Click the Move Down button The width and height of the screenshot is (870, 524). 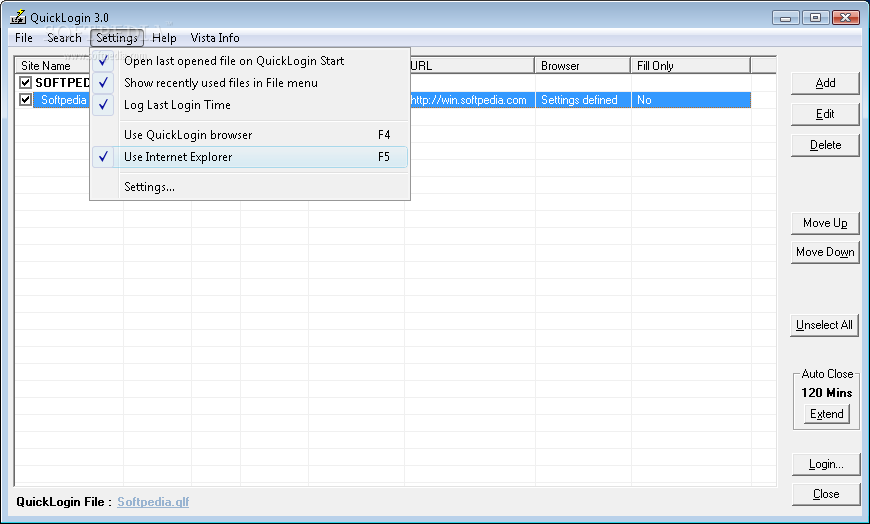point(825,253)
